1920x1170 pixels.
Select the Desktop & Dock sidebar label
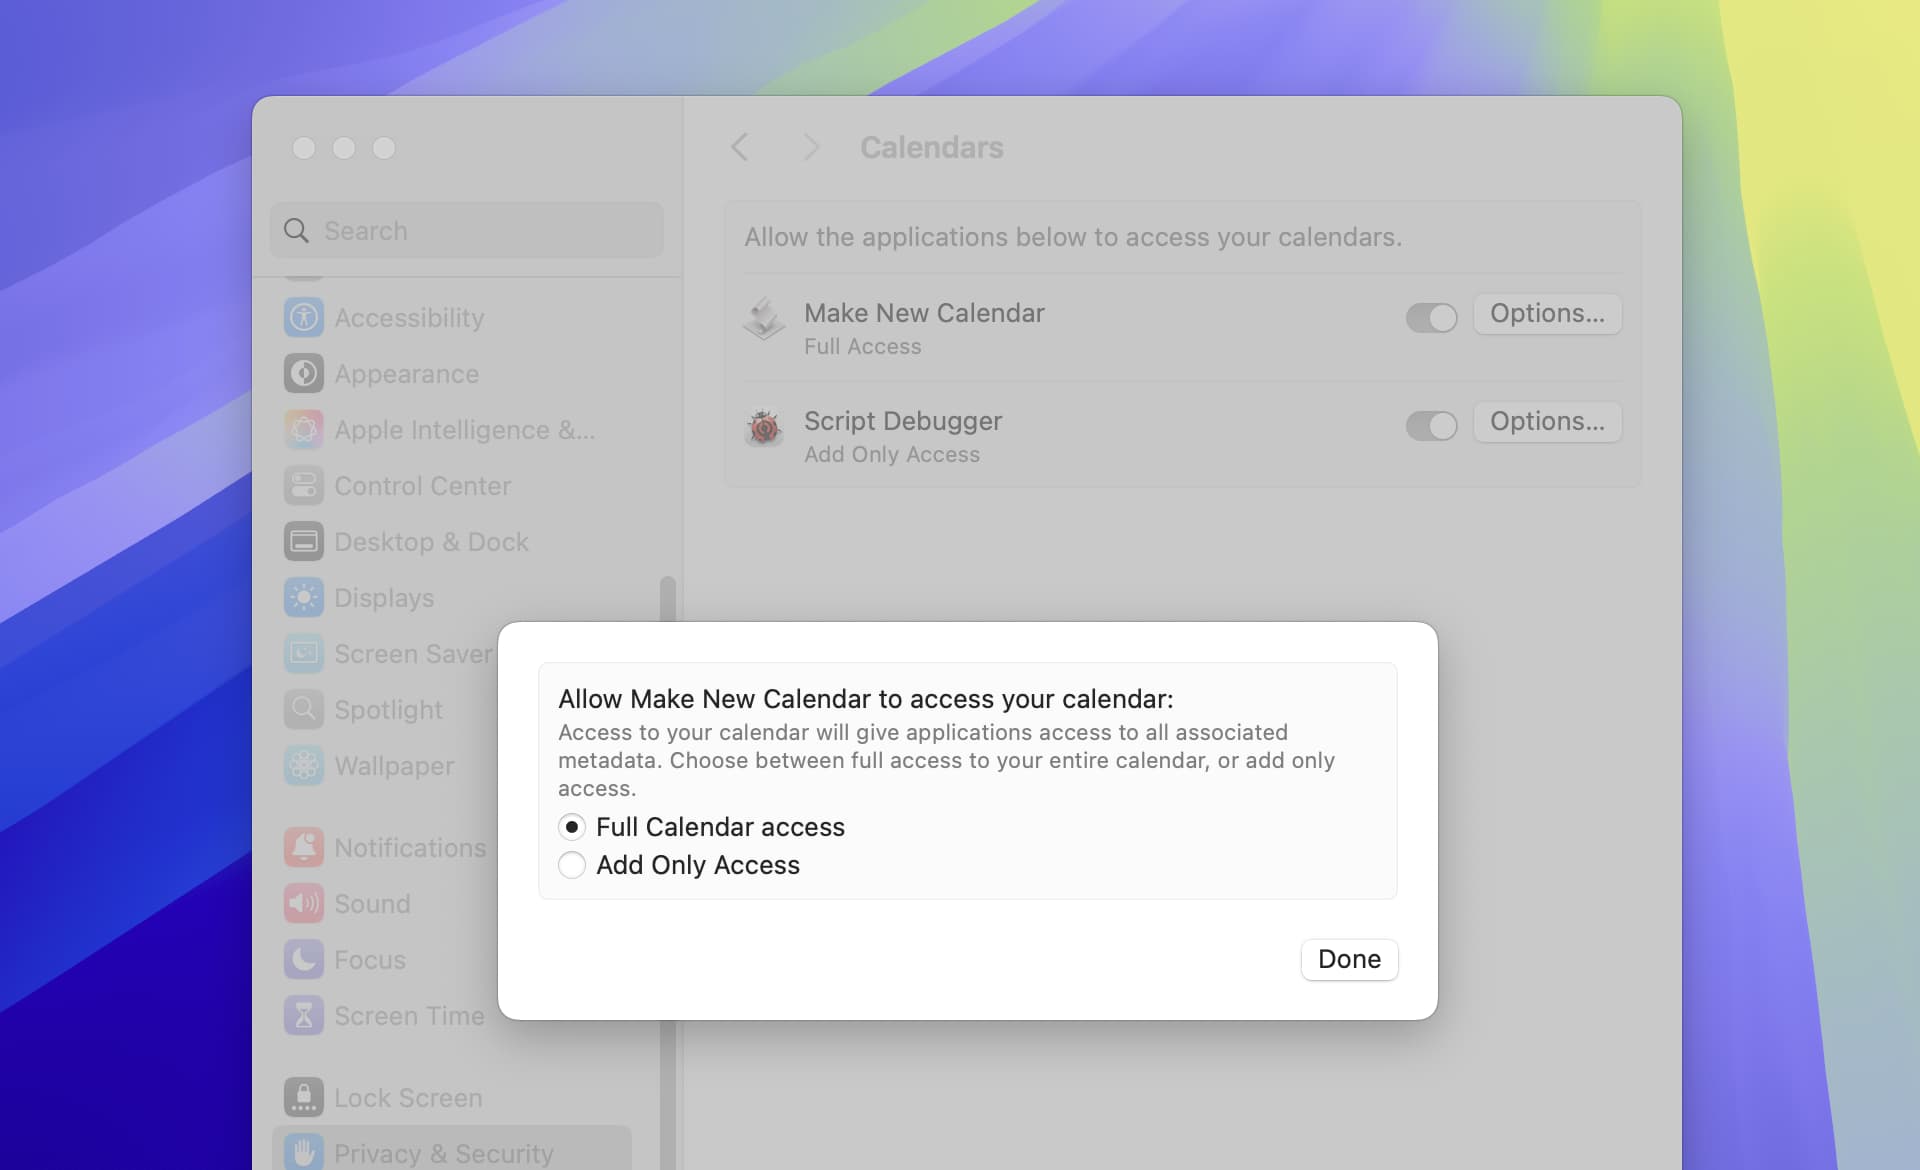coord(431,542)
